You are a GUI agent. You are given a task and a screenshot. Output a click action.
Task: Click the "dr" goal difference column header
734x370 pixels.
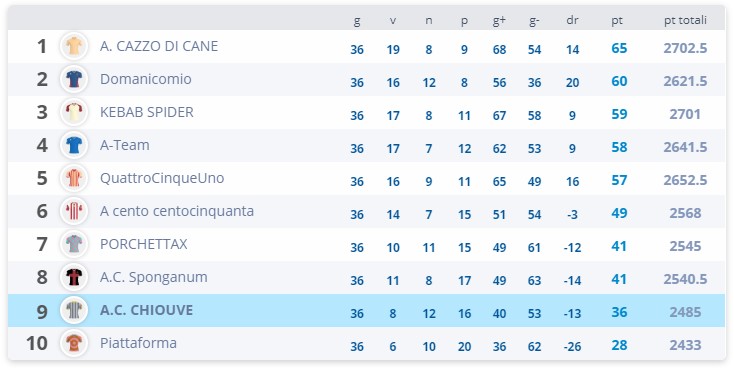572,20
